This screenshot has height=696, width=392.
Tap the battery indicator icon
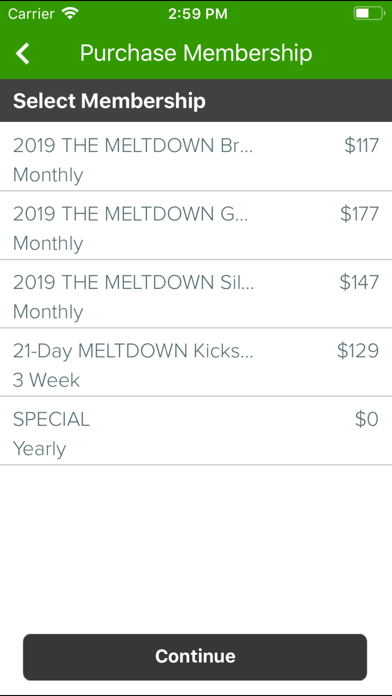click(x=369, y=14)
